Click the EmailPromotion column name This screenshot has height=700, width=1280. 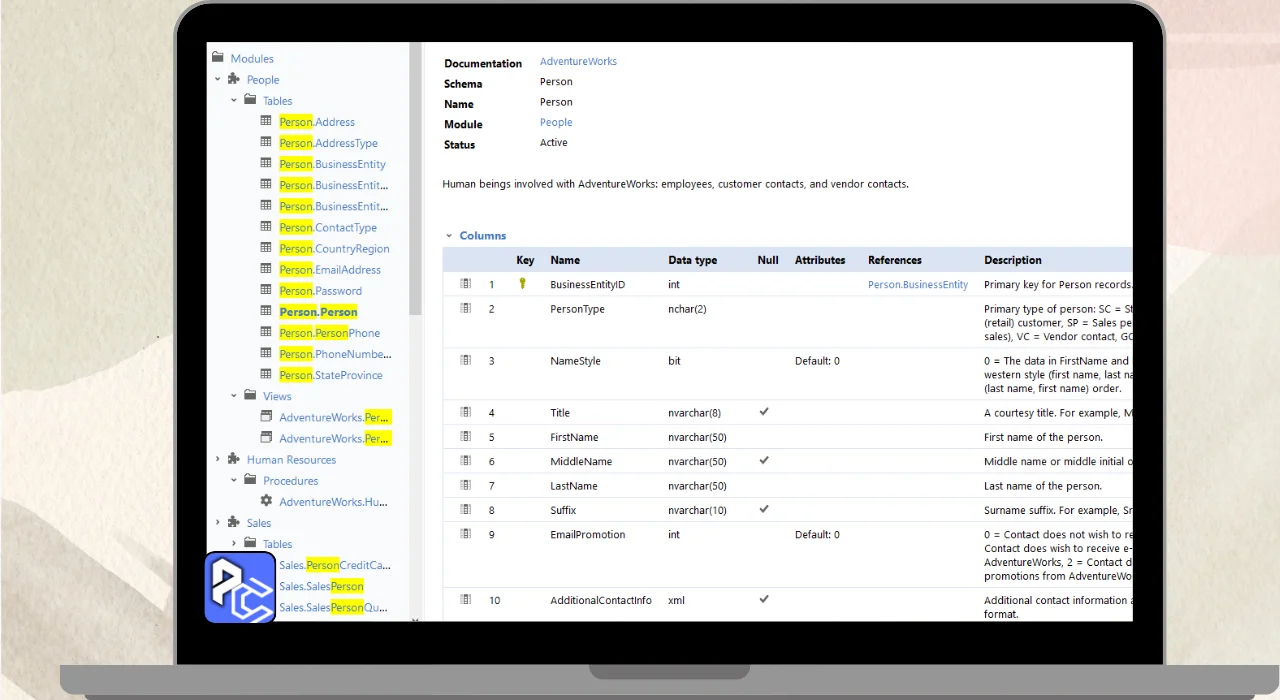(x=586, y=534)
